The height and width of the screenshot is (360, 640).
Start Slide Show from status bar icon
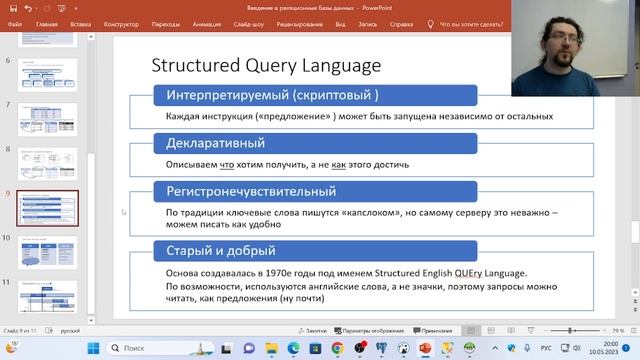coord(531,331)
